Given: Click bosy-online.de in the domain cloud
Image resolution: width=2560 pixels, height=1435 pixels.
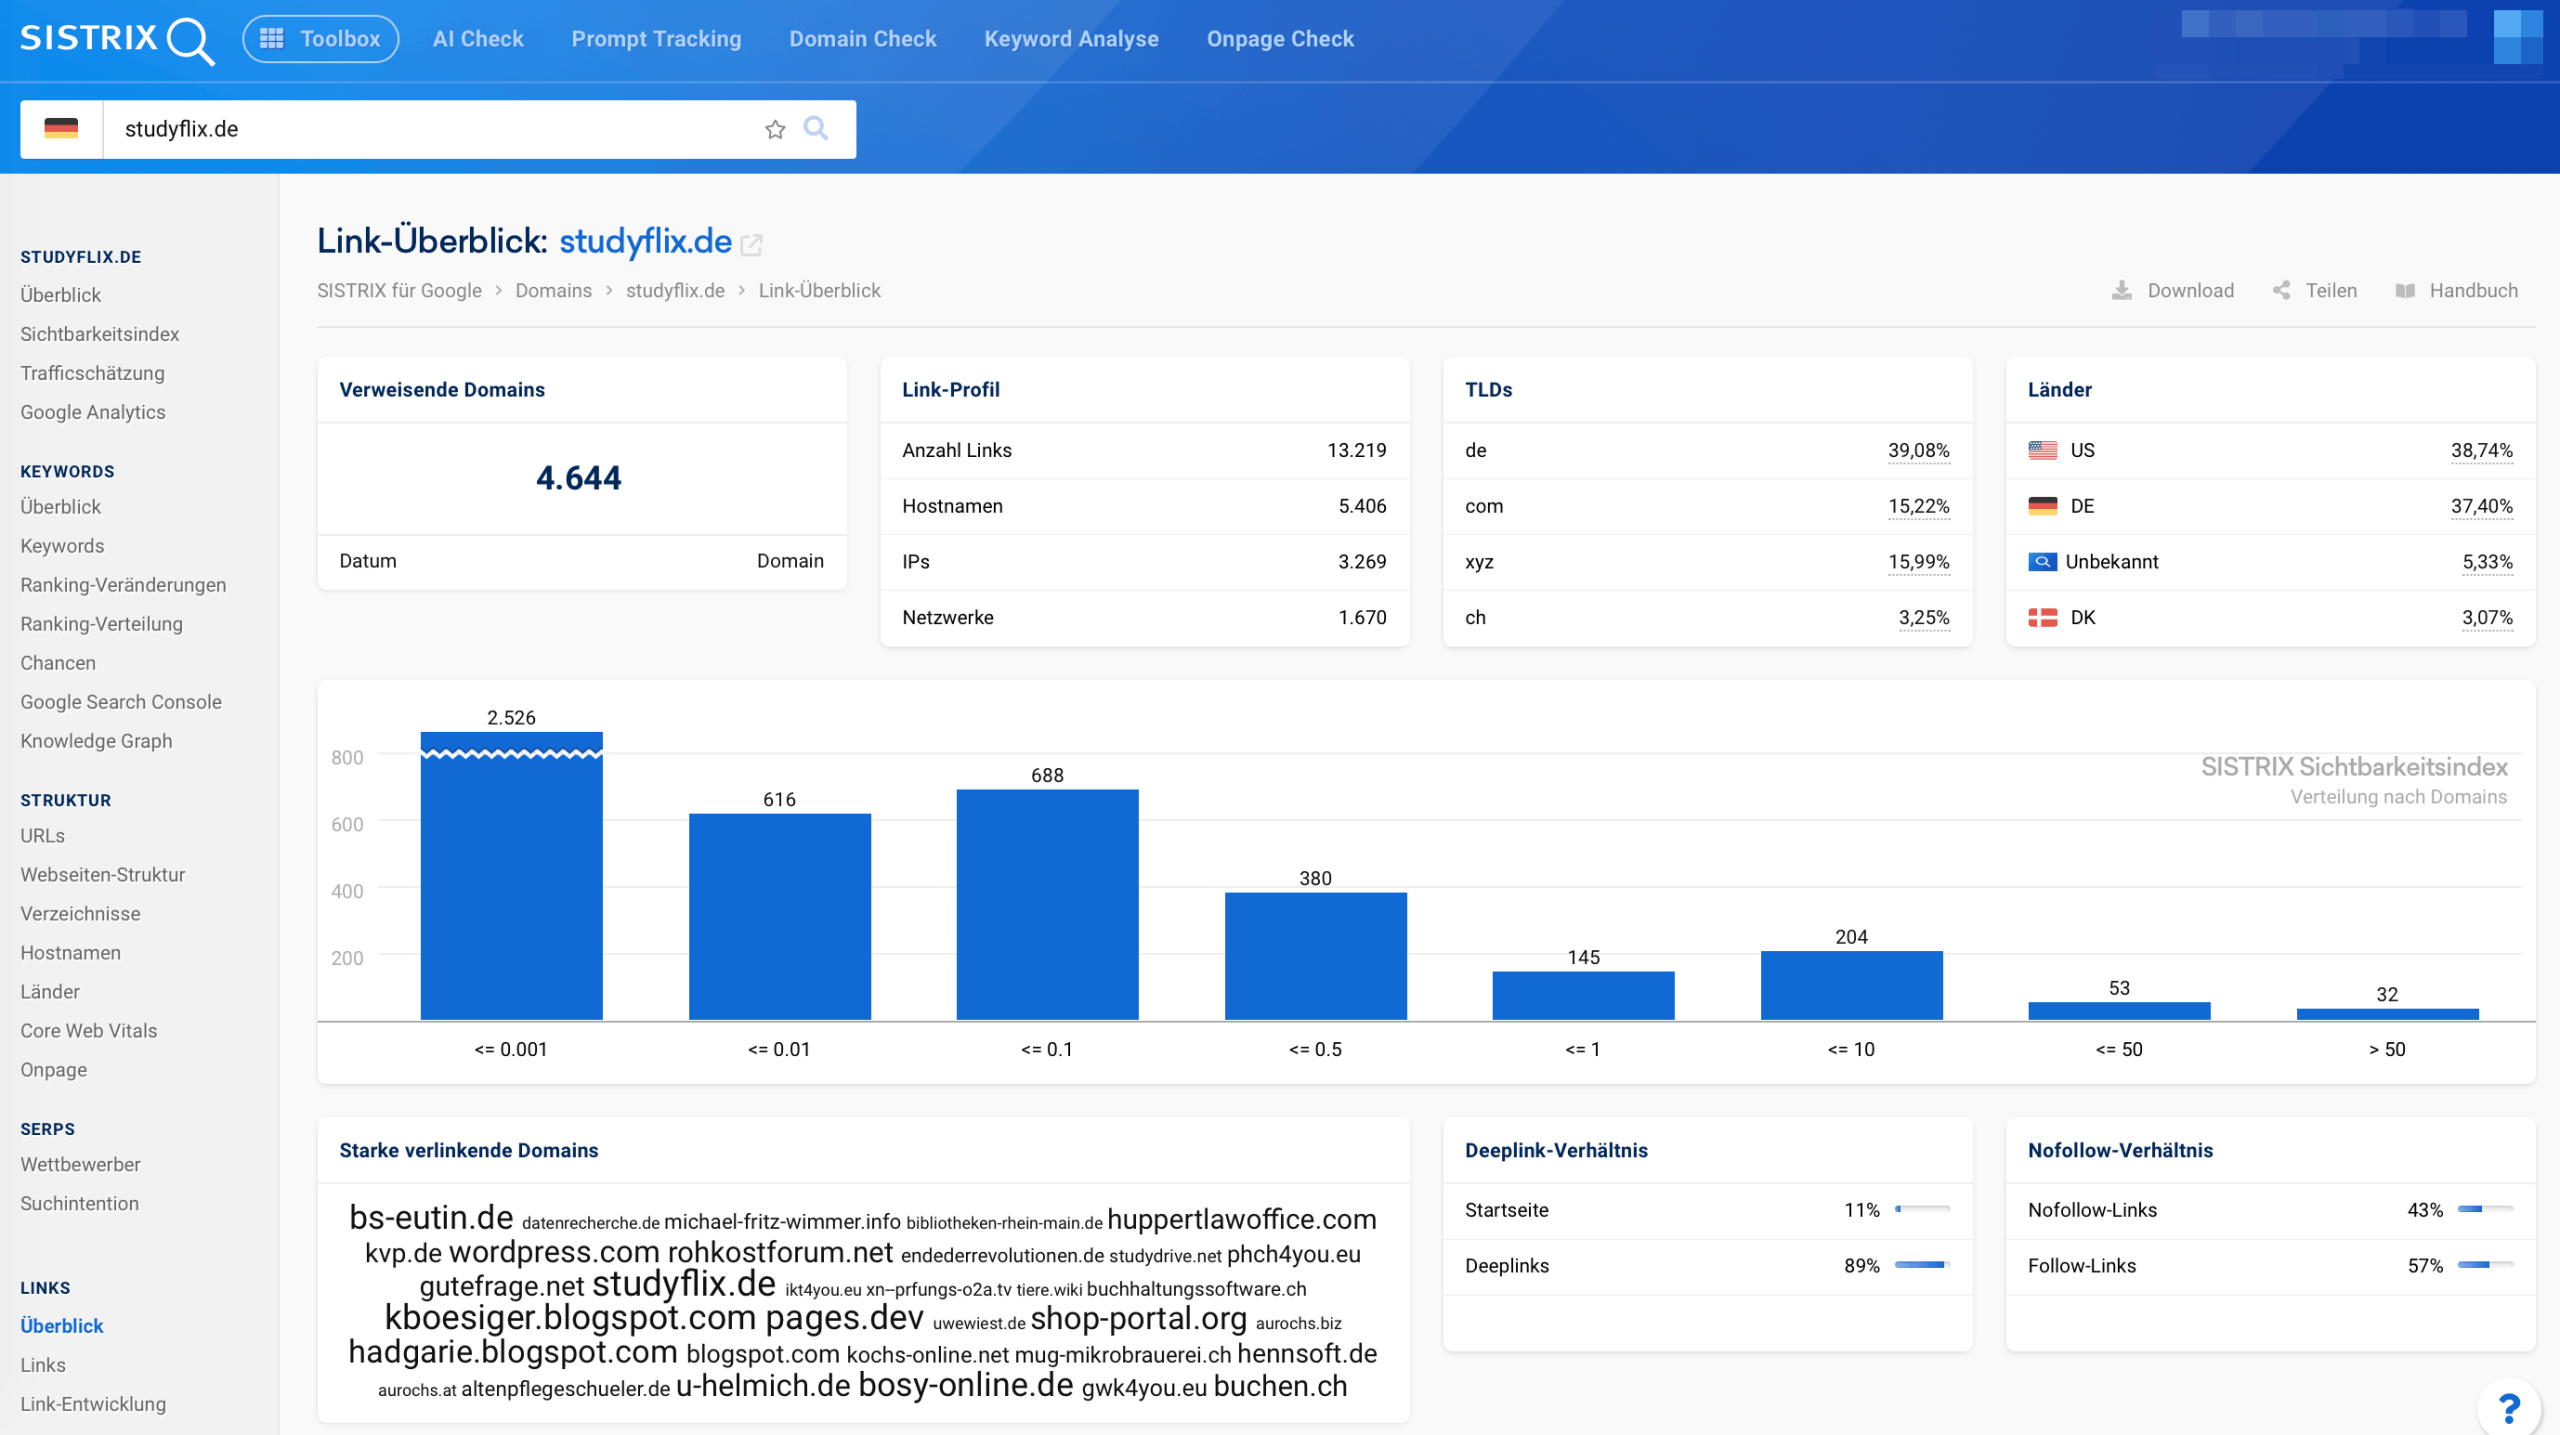Looking at the screenshot, I should pos(965,1386).
